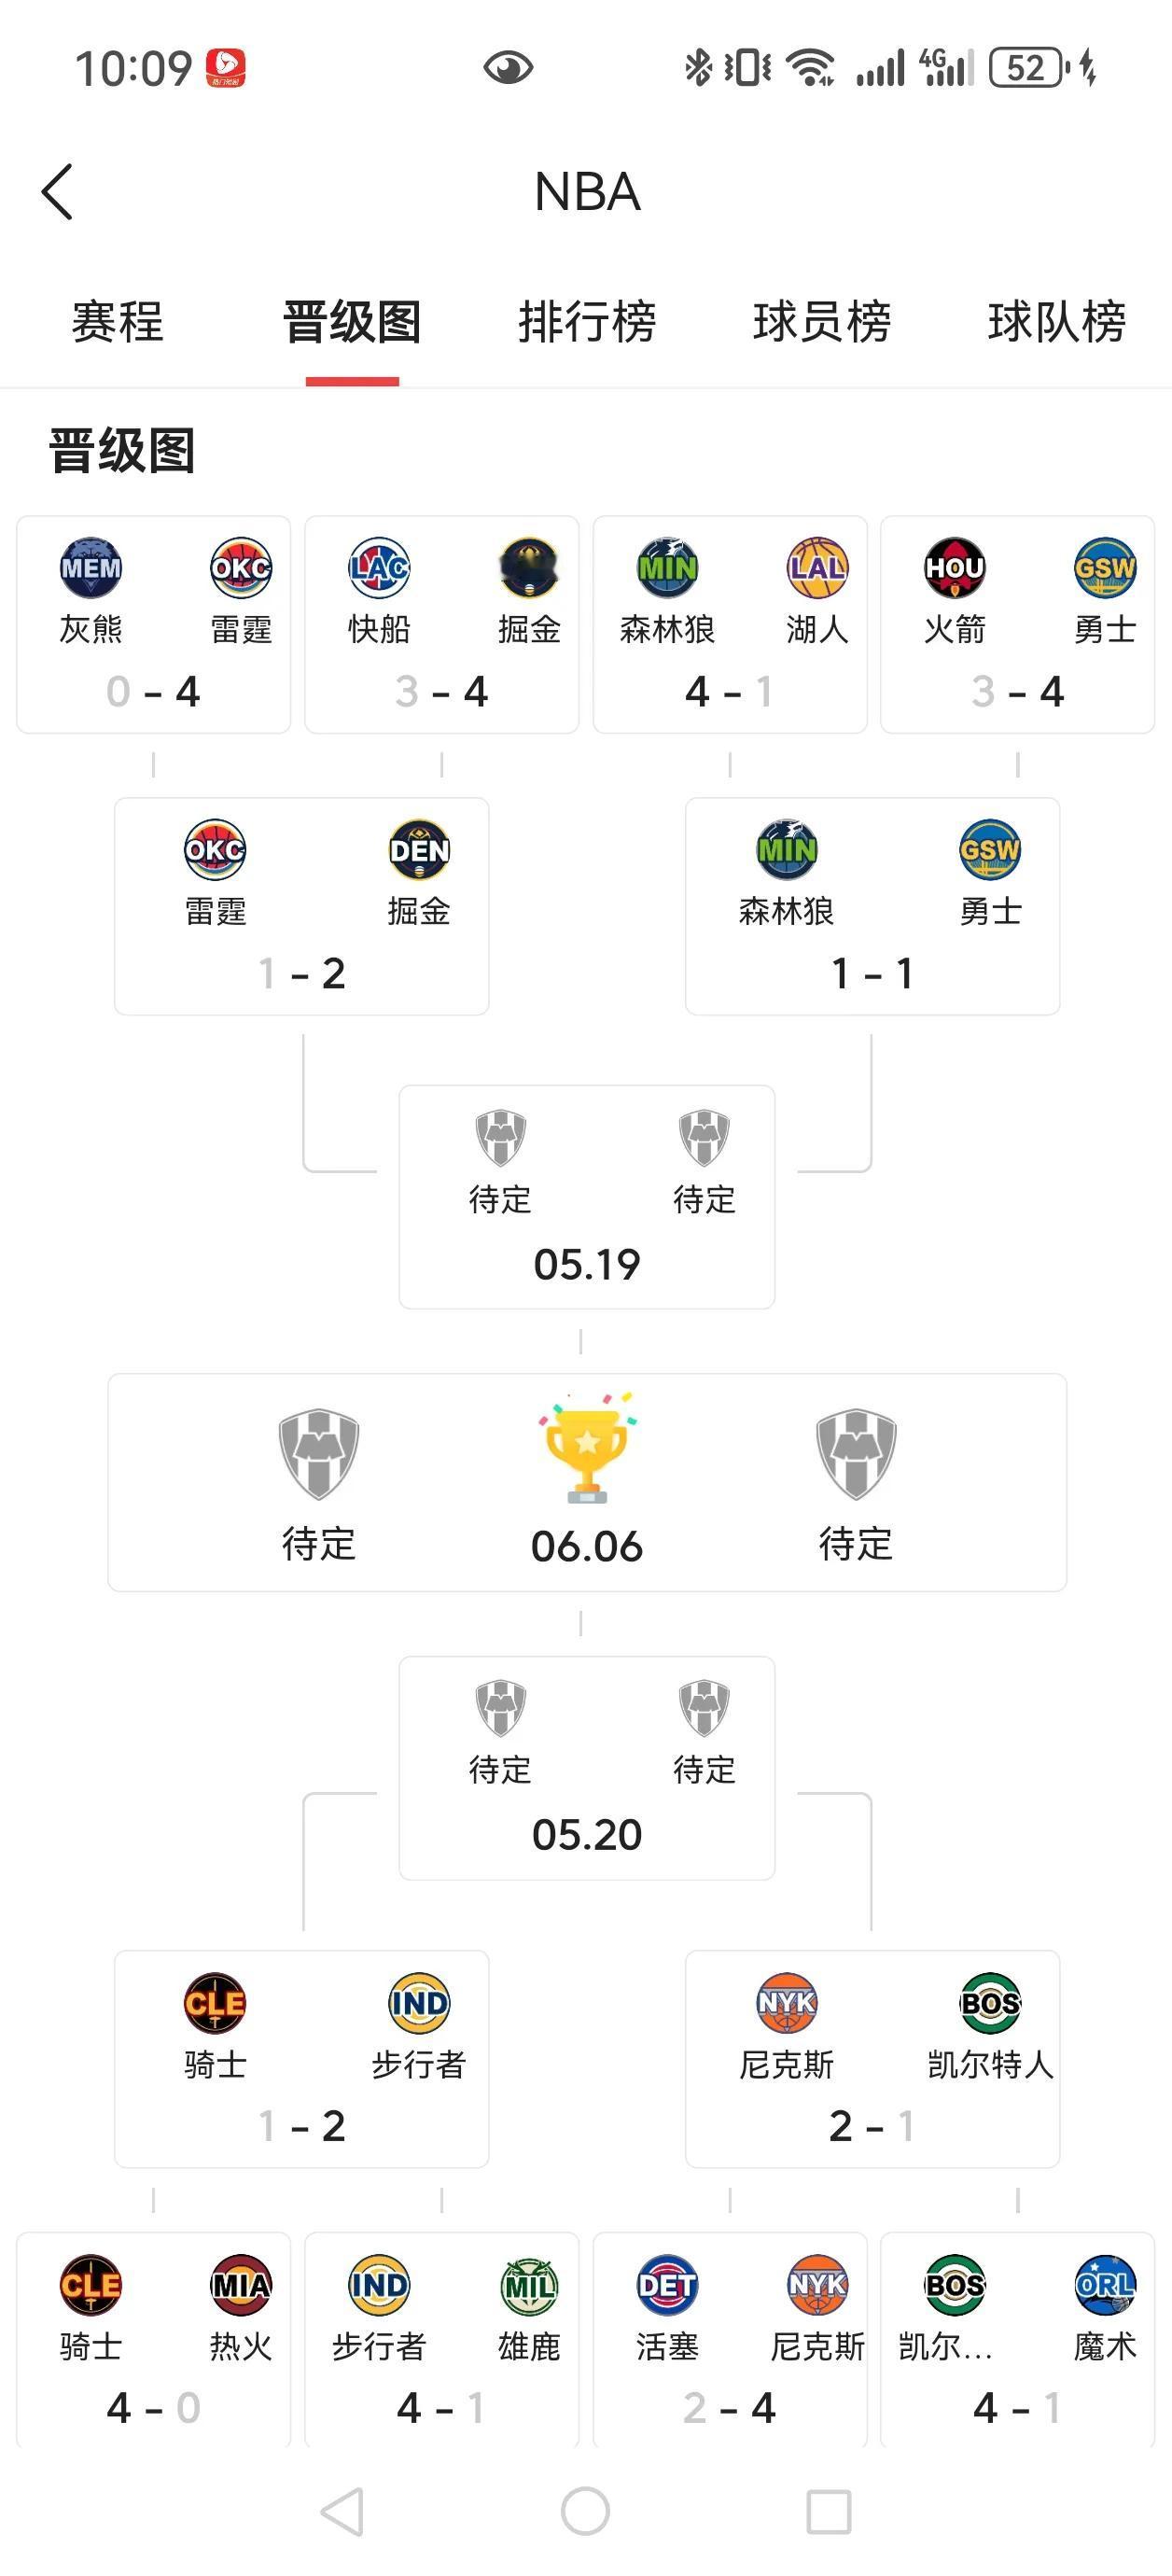Tap the DET Pistons team logo
The width and height of the screenshot is (1172, 2576).
coord(667,2285)
